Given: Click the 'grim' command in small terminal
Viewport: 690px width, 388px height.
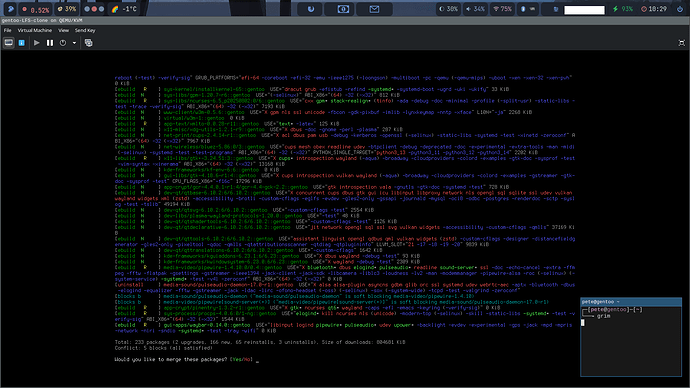Looking at the screenshot, I should tap(603, 316).
